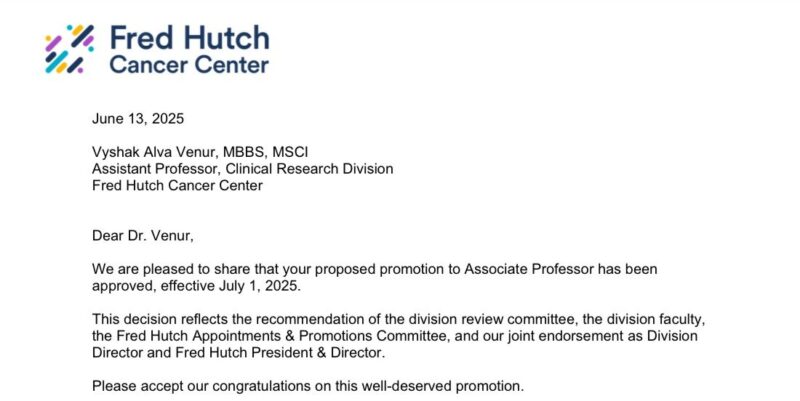Screen dimensions: 800x401
Task: Click 'Clinical Research Division' in address block
Action: coord(309,169)
